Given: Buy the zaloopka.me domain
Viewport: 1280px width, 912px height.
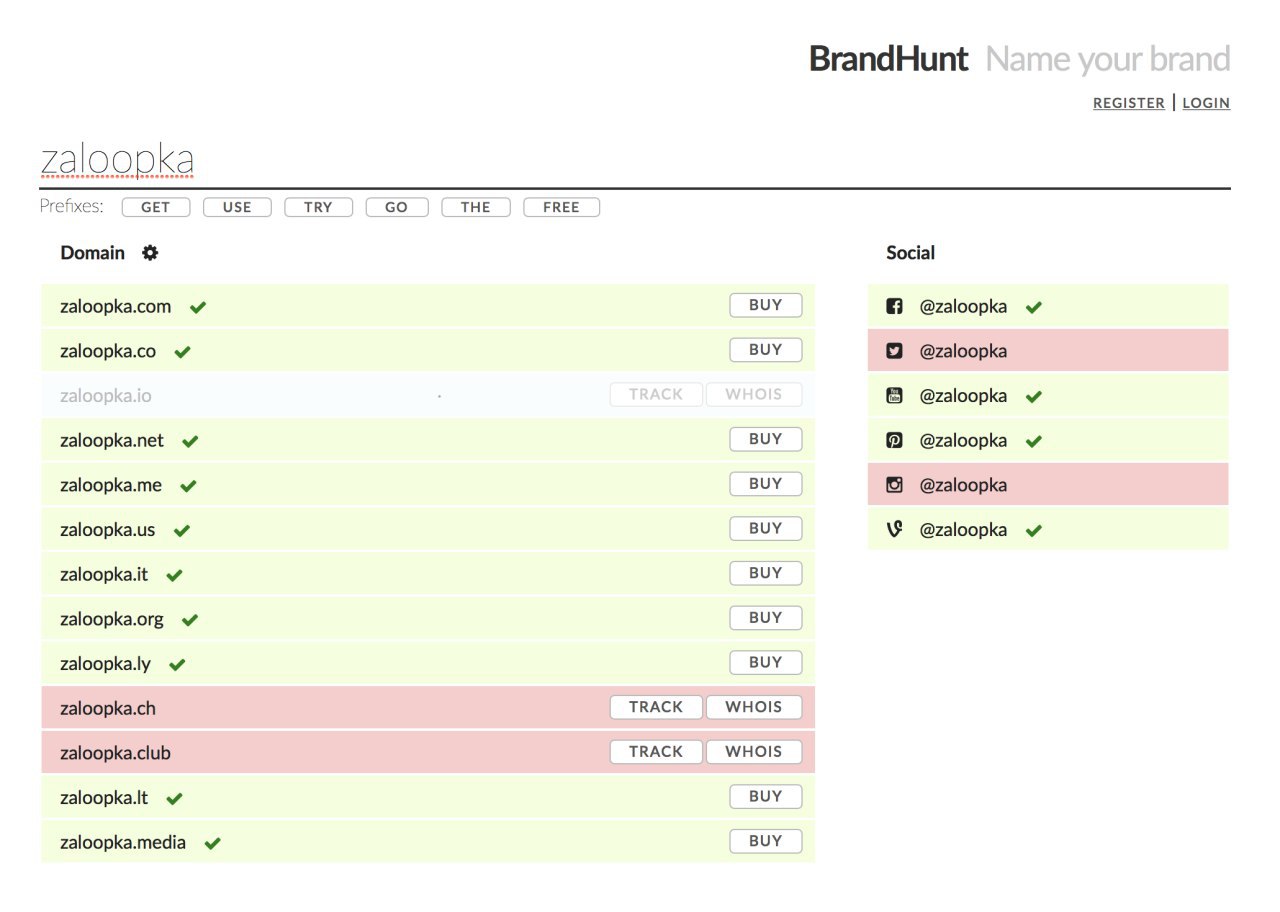Looking at the screenshot, I should (766, 484).
